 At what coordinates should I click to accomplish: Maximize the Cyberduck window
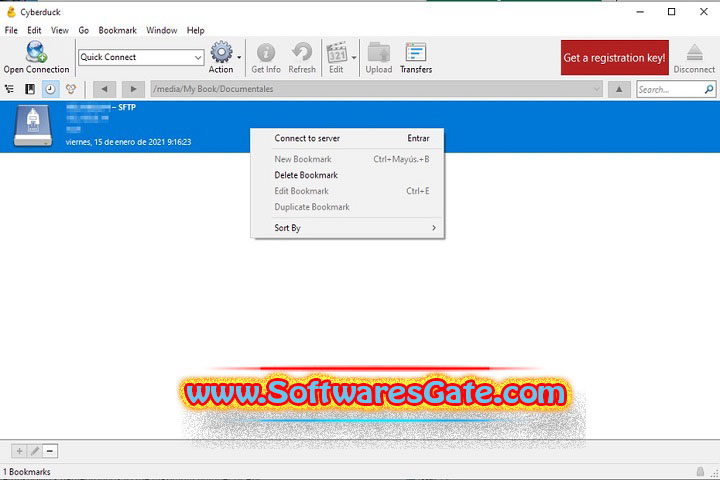(671, 12)
